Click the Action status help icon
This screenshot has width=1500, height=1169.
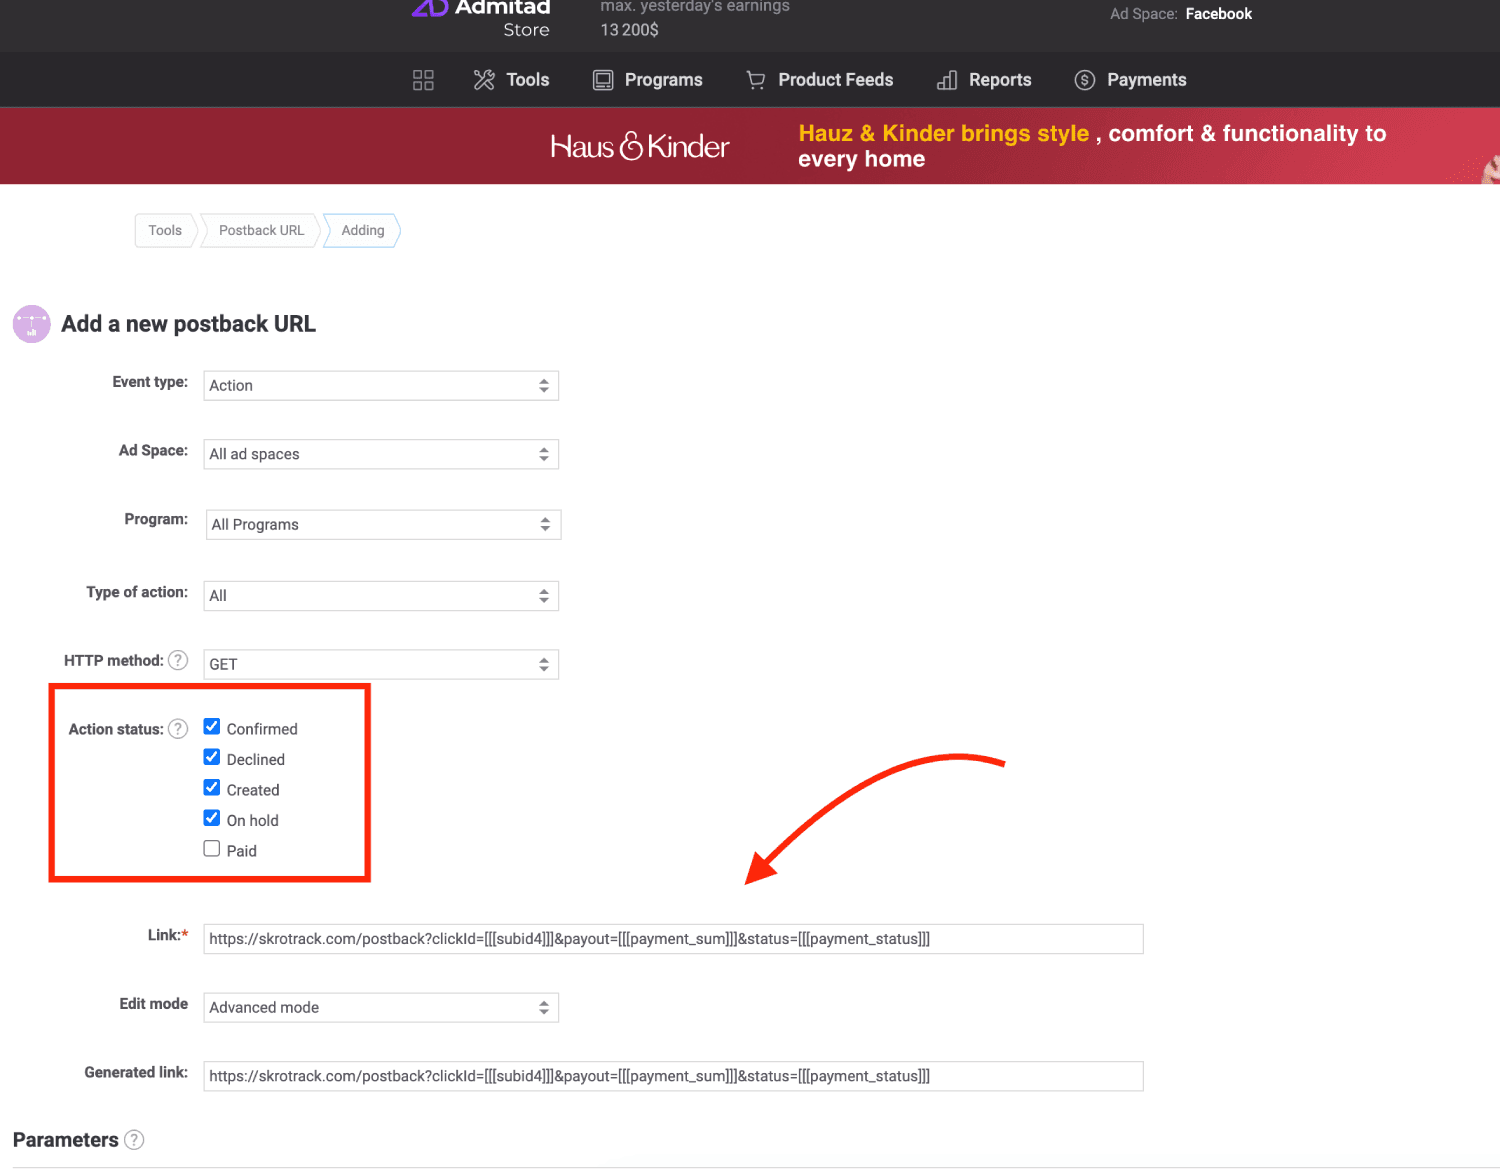[x=178, y=729]
